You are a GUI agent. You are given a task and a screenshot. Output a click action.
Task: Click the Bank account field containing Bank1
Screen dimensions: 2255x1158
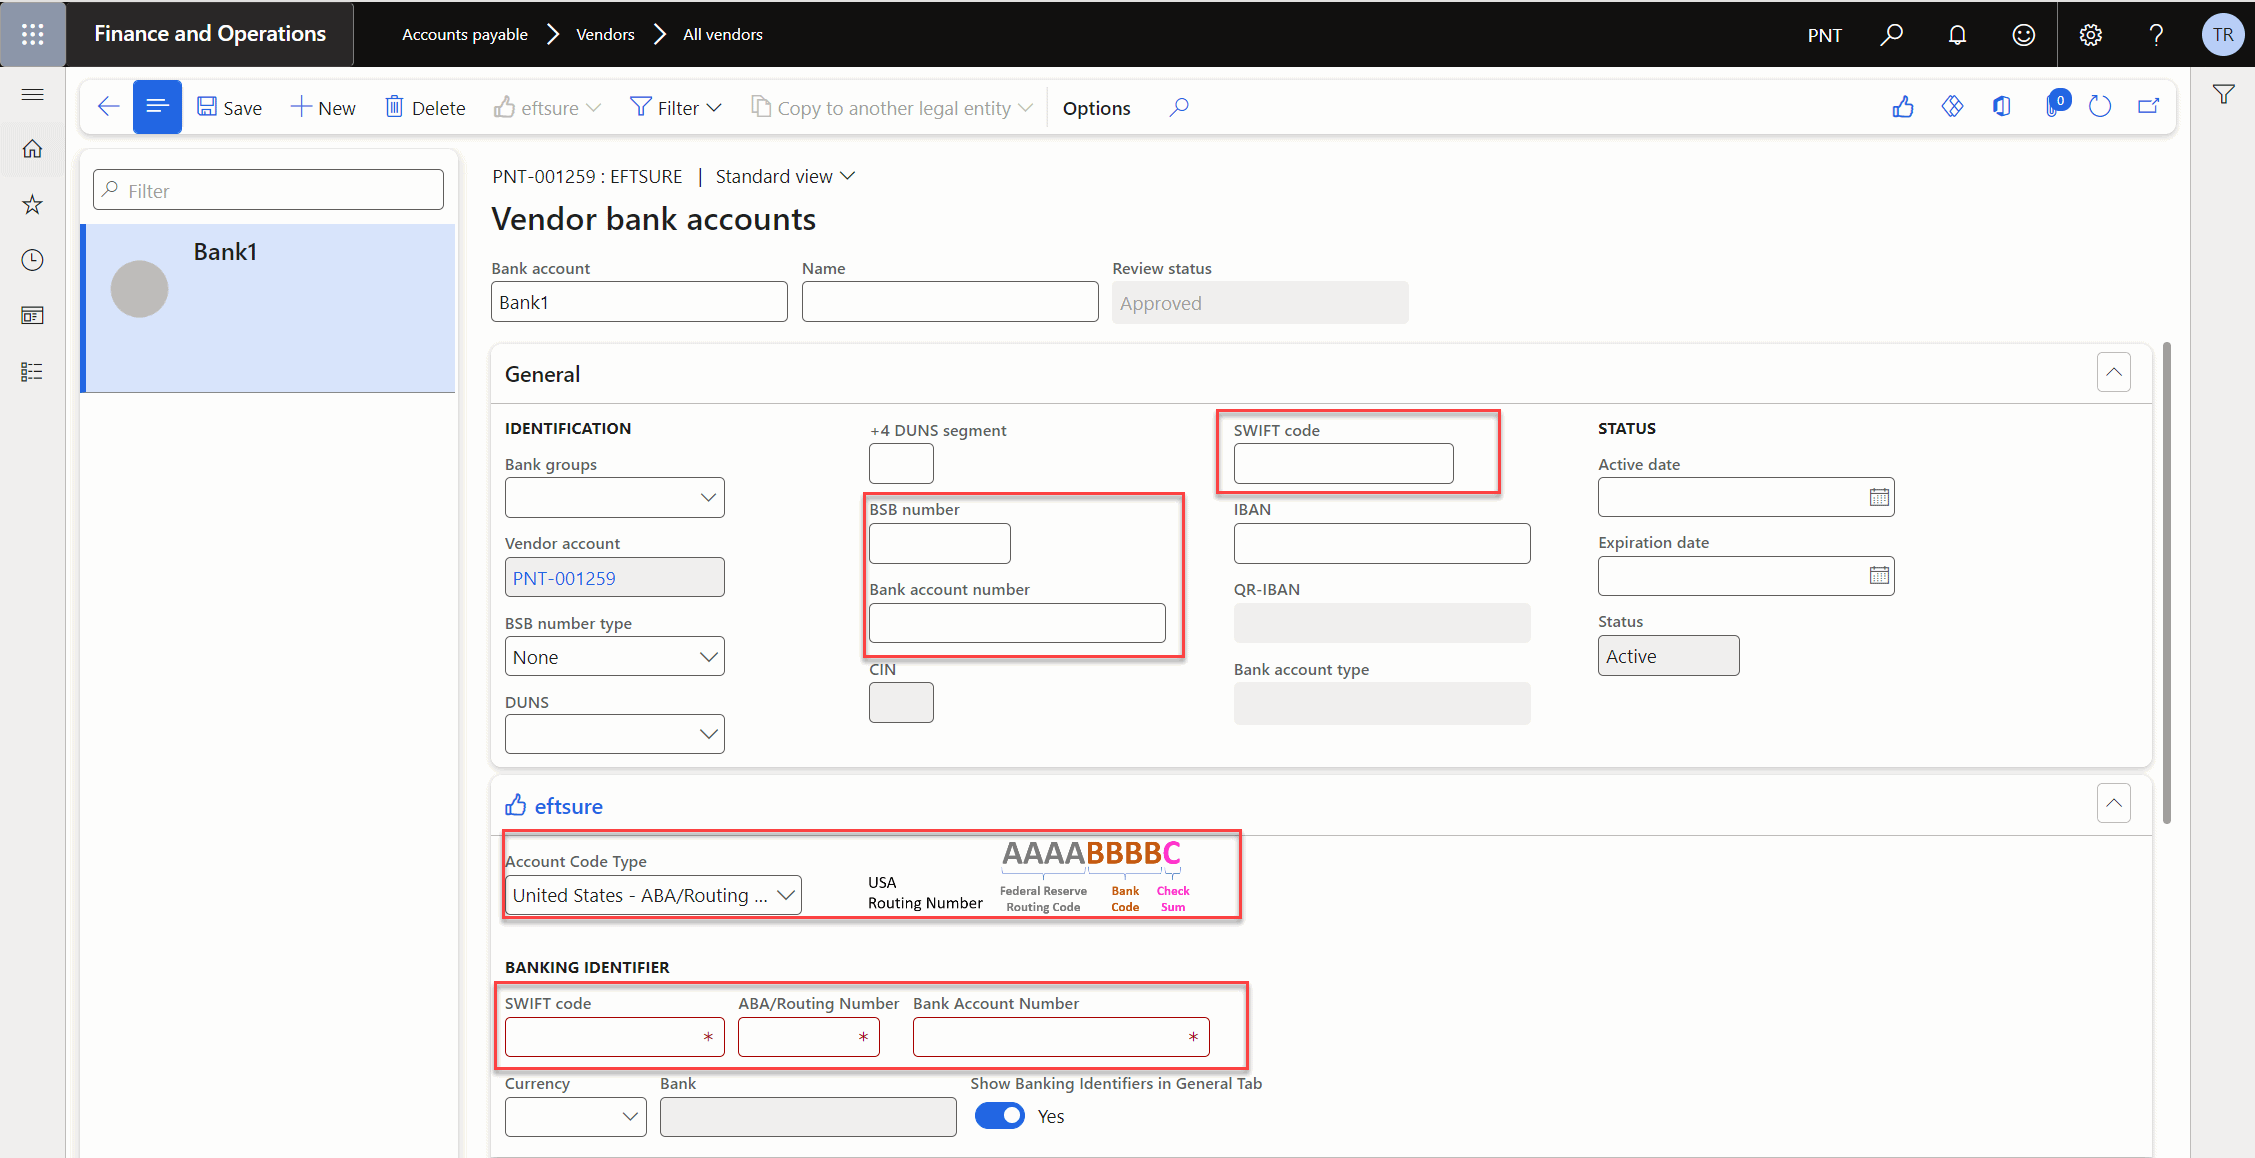(x=639, y=302)
